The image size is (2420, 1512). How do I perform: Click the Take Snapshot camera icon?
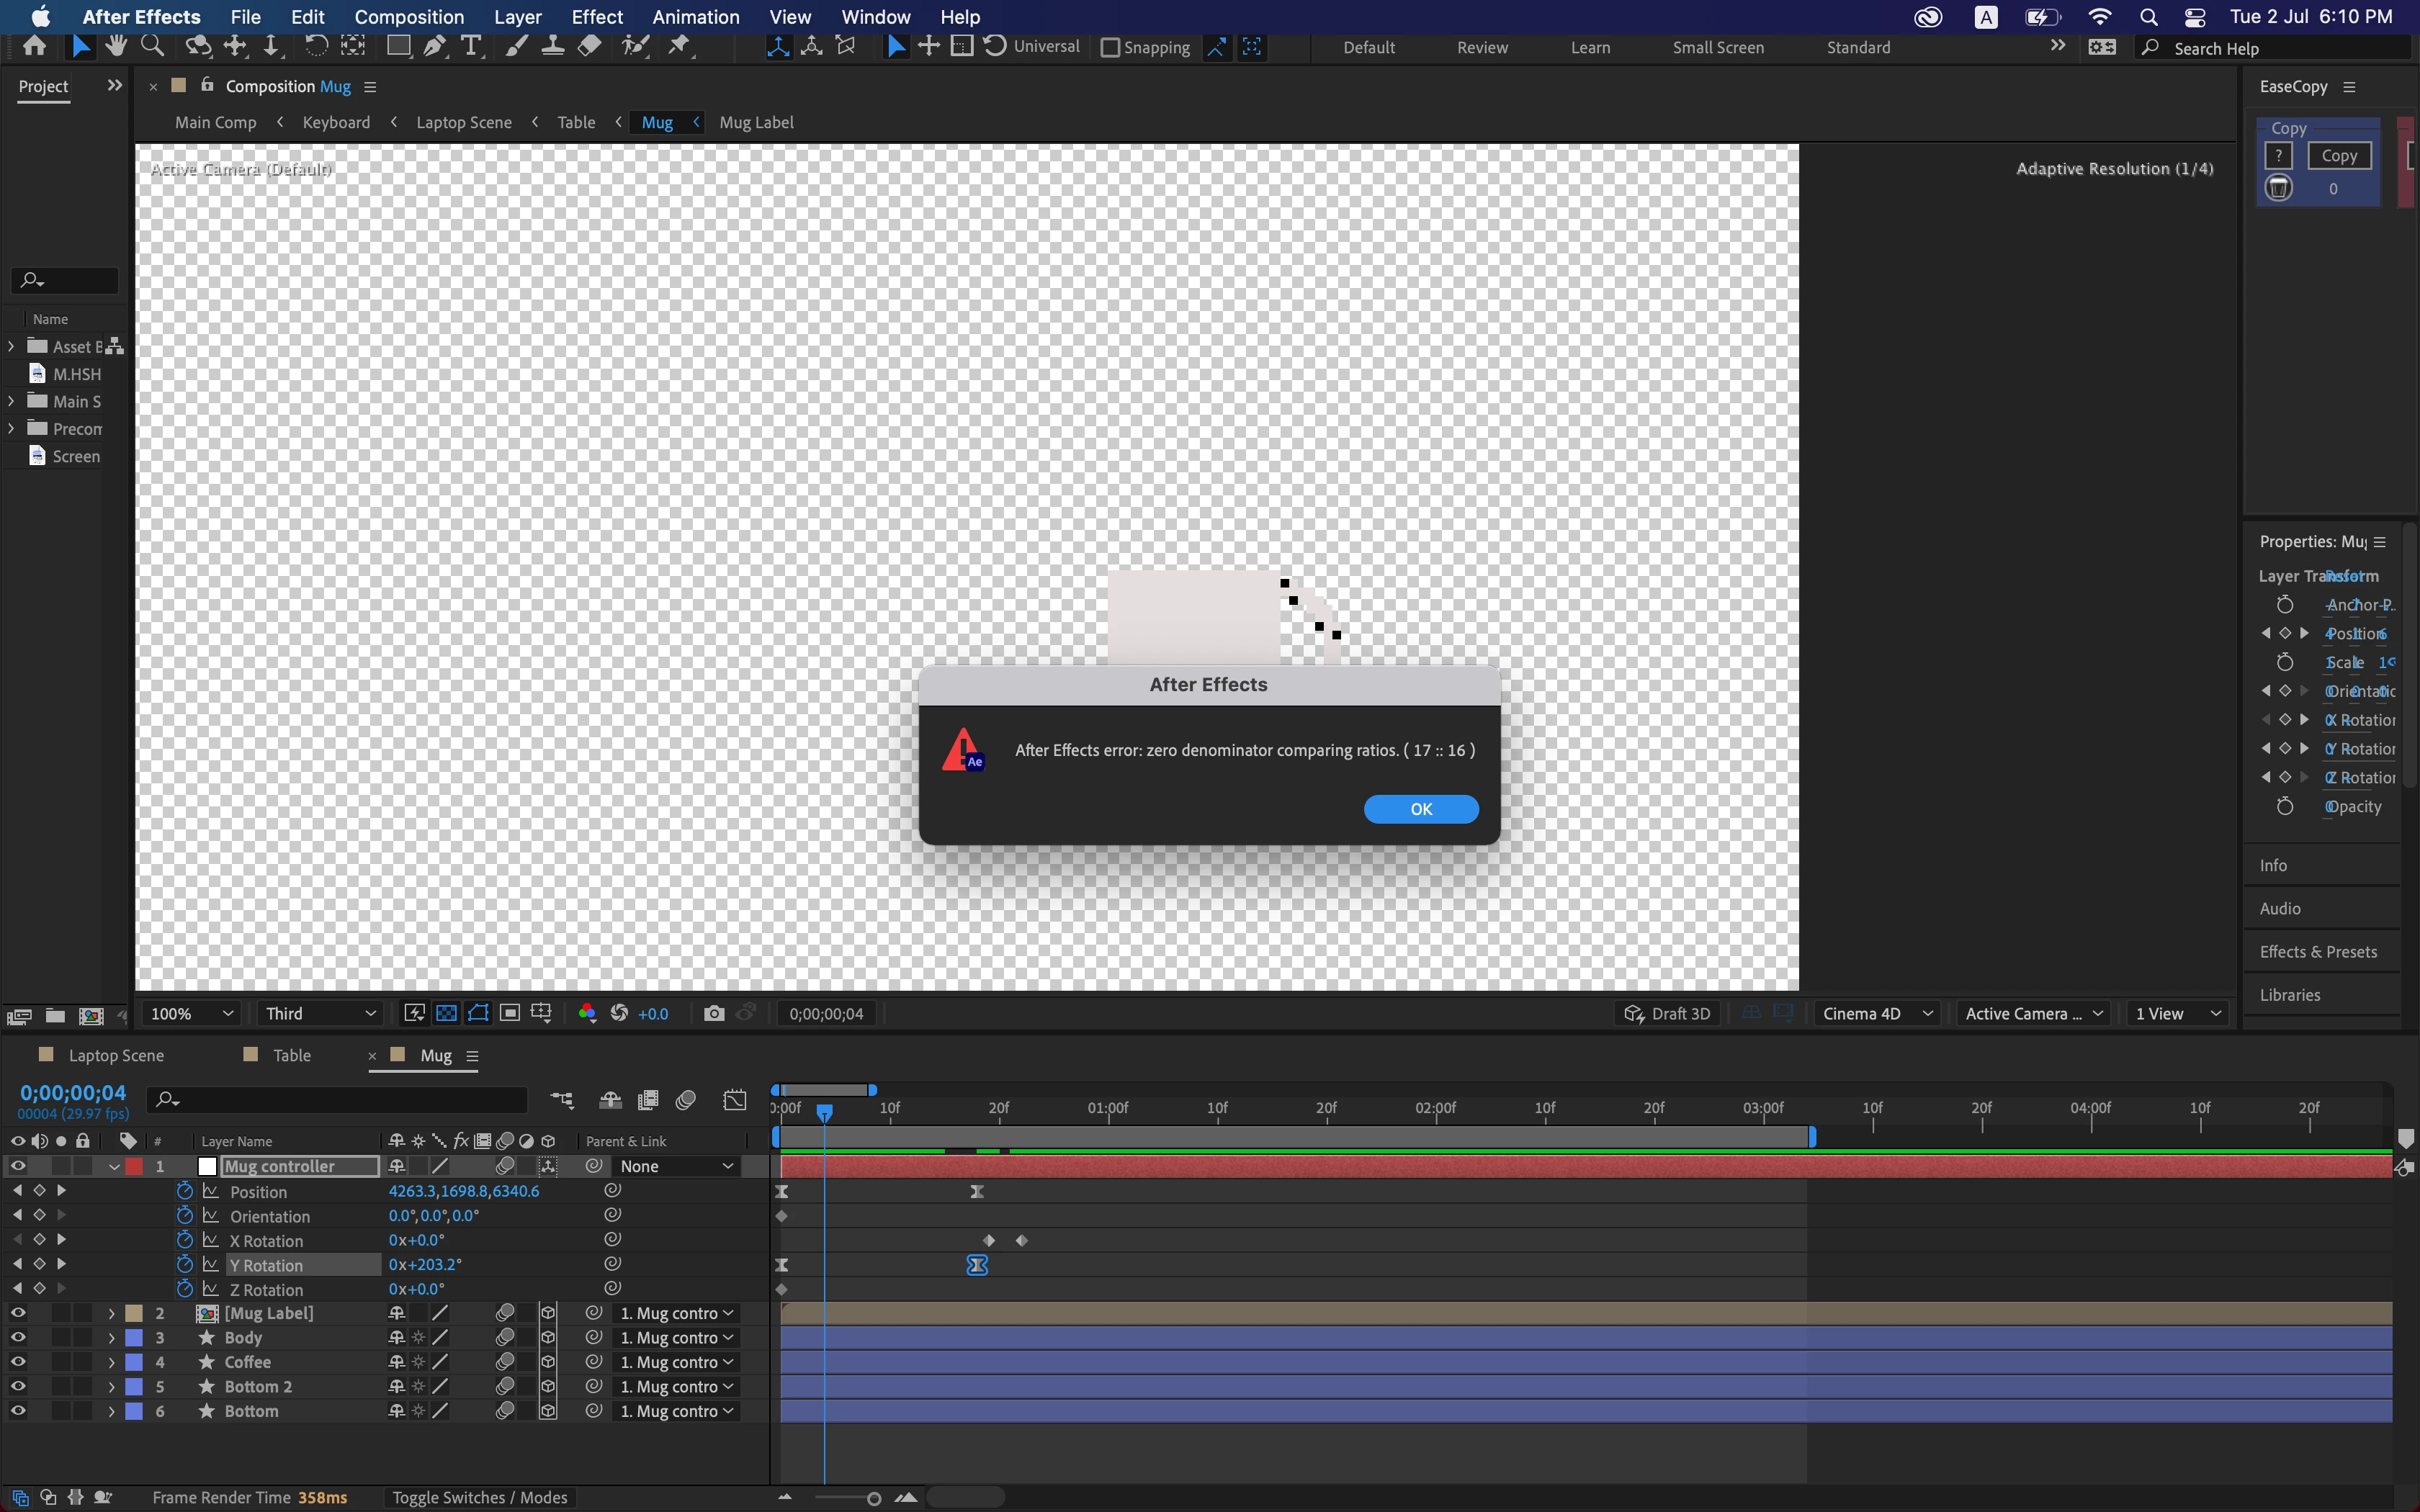pos(713,1013)
